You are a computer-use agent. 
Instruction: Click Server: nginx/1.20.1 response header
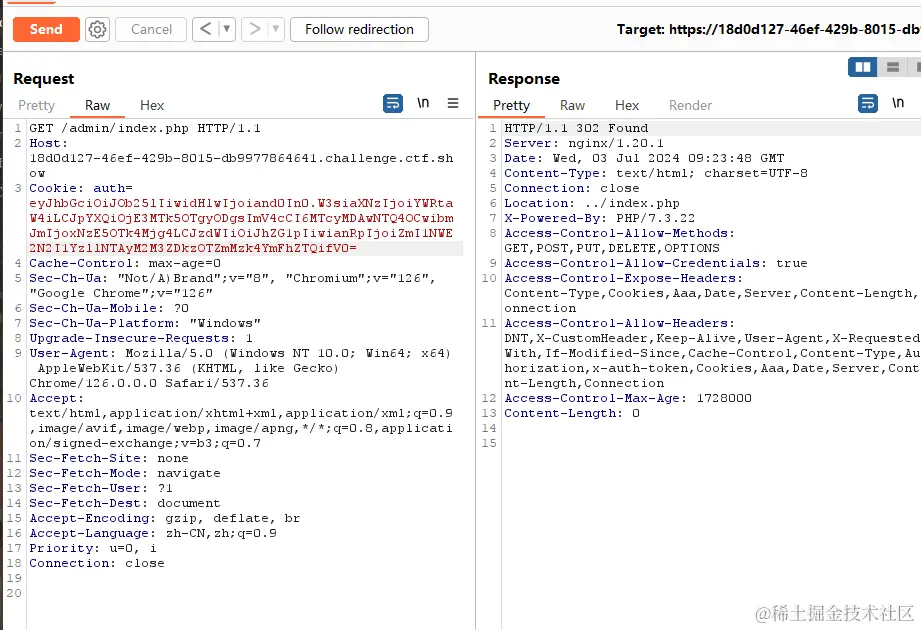[584, 143]
